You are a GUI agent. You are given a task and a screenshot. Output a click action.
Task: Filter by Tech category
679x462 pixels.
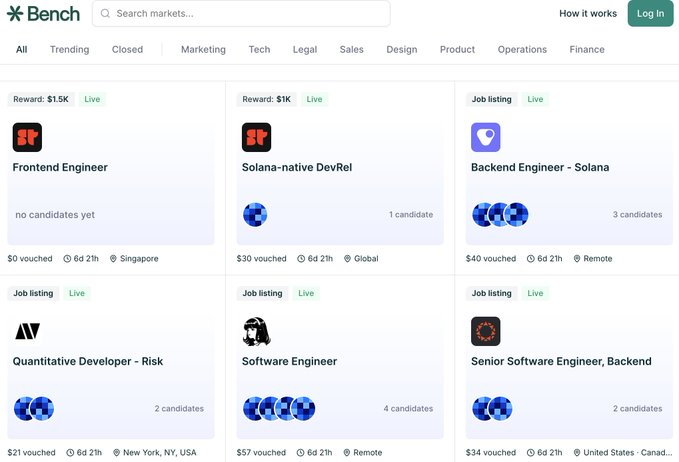[x=259, y=49]
